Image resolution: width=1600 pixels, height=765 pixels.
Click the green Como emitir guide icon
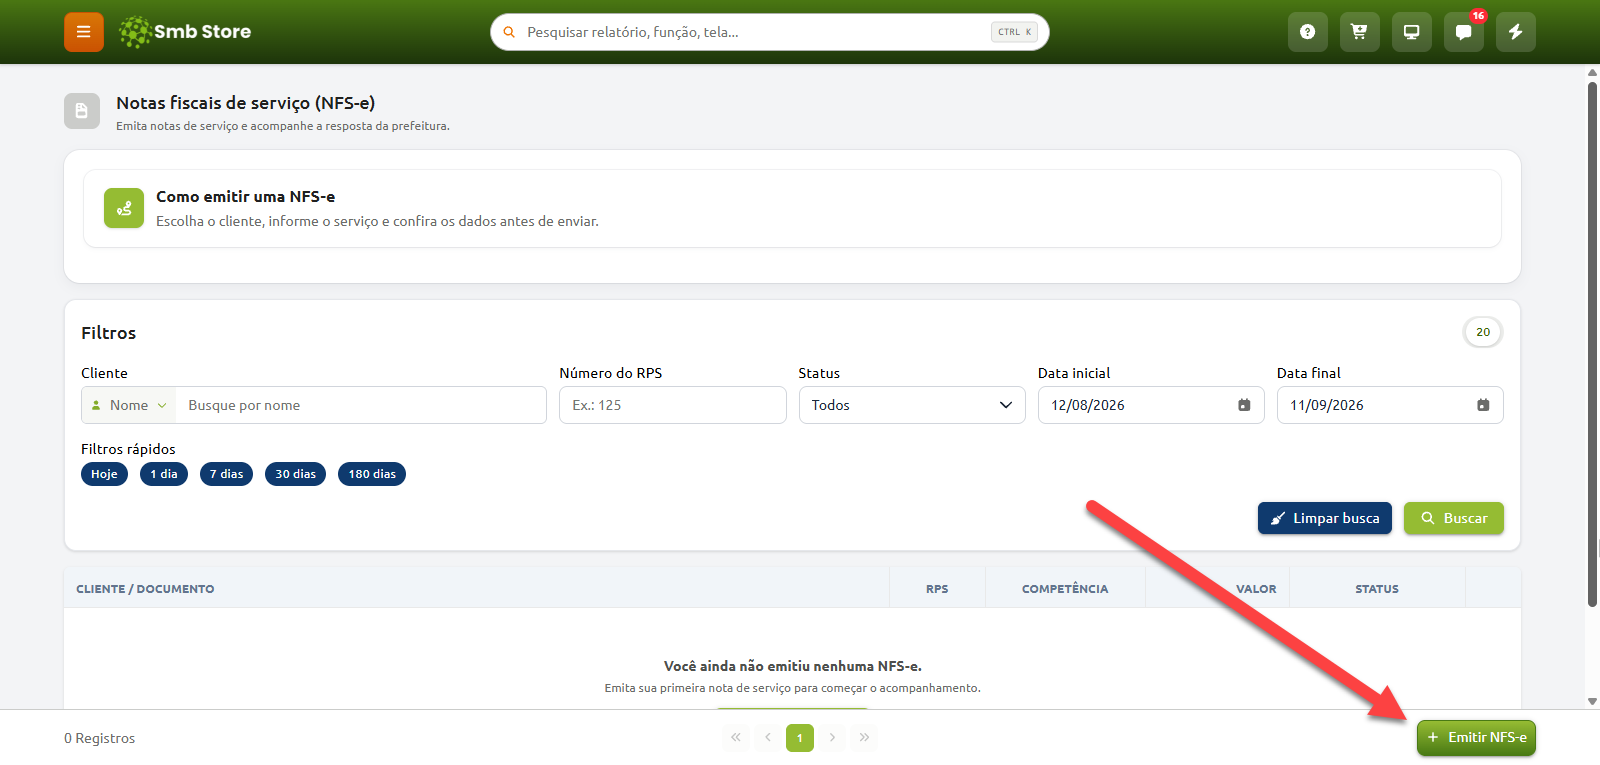(x=124, y=208)
